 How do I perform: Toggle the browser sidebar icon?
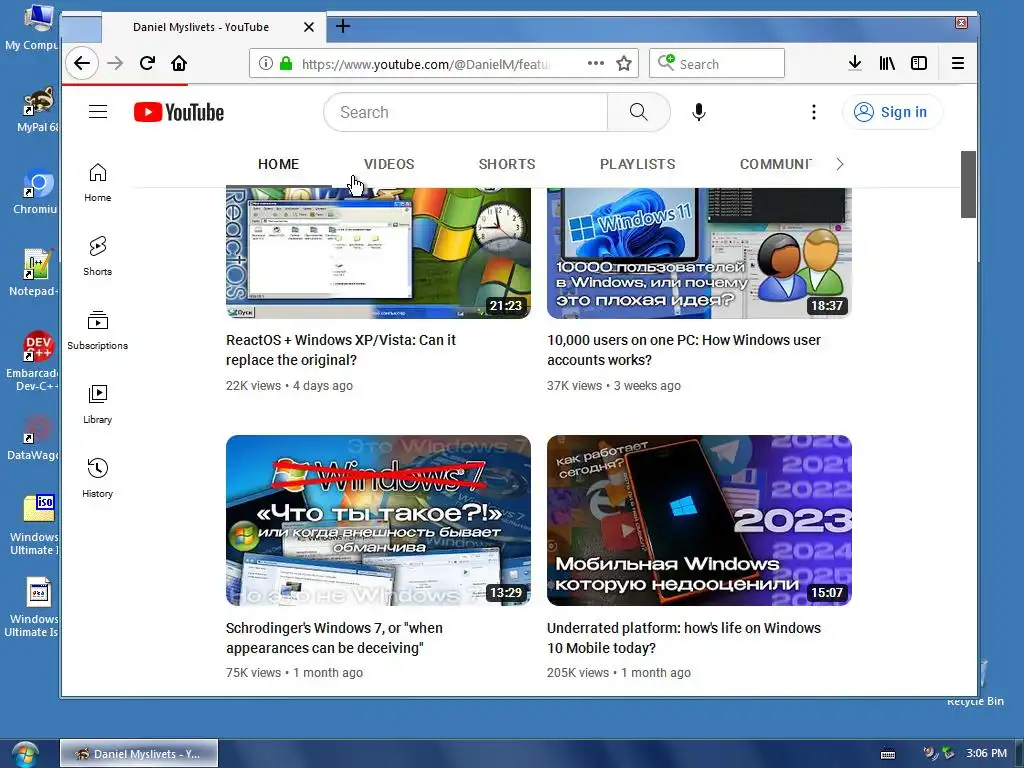tap(919, 63)
